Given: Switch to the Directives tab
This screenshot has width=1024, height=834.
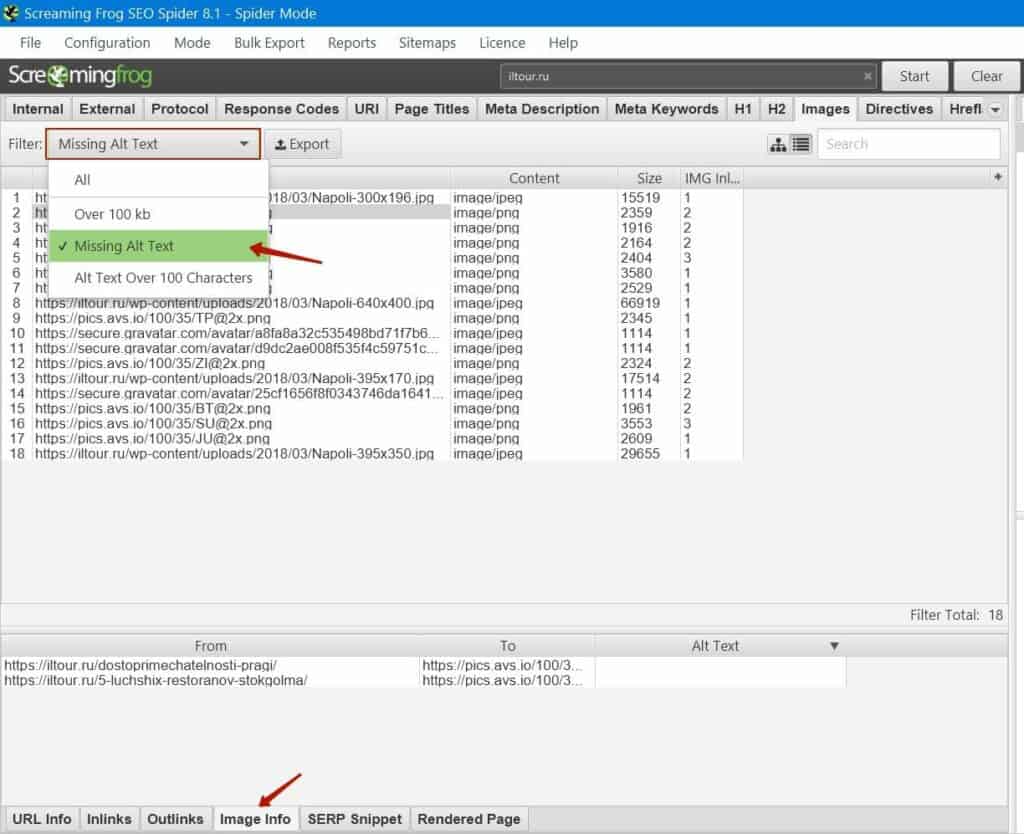Looking at the screenshot, I should click(x=899, y=109).
